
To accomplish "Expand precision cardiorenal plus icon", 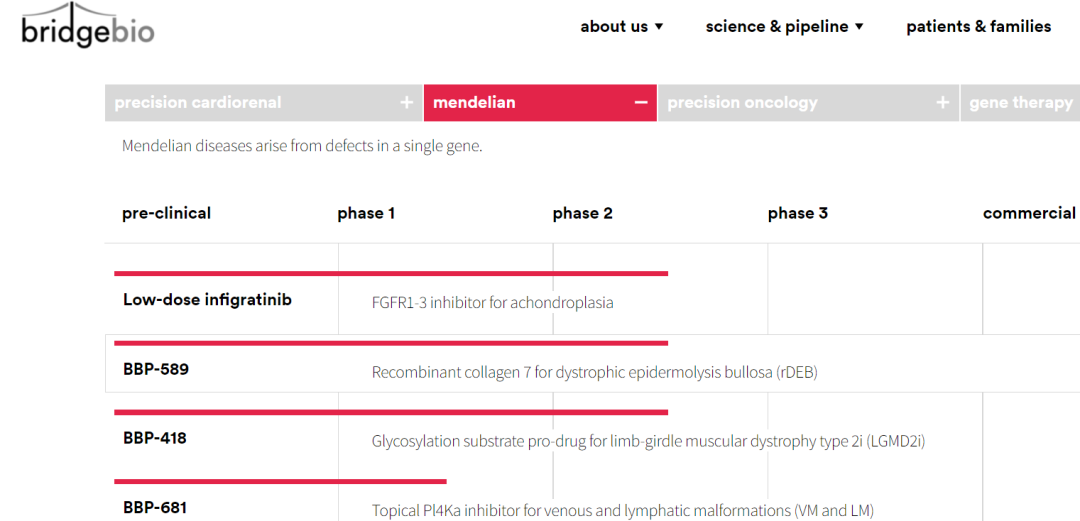I will point(407,103).
